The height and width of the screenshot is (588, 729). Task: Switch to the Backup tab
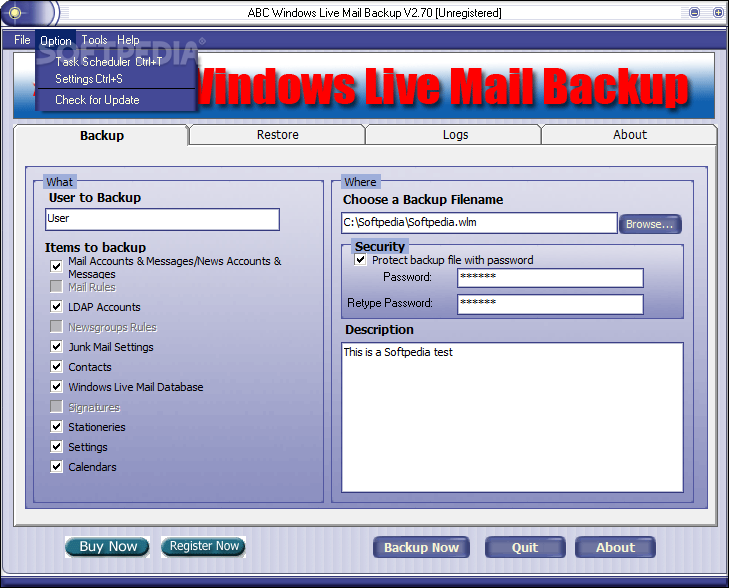click(102, 135)
